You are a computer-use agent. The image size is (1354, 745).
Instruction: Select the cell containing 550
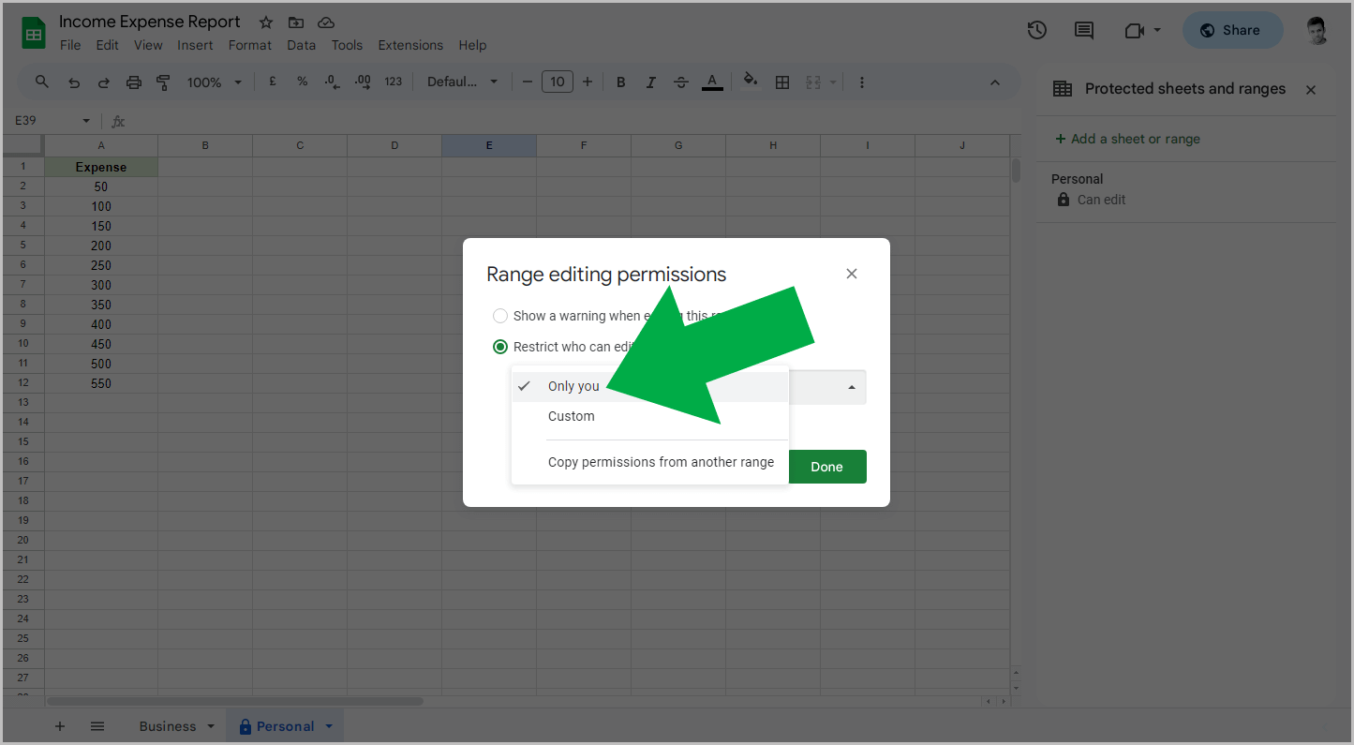101,383
